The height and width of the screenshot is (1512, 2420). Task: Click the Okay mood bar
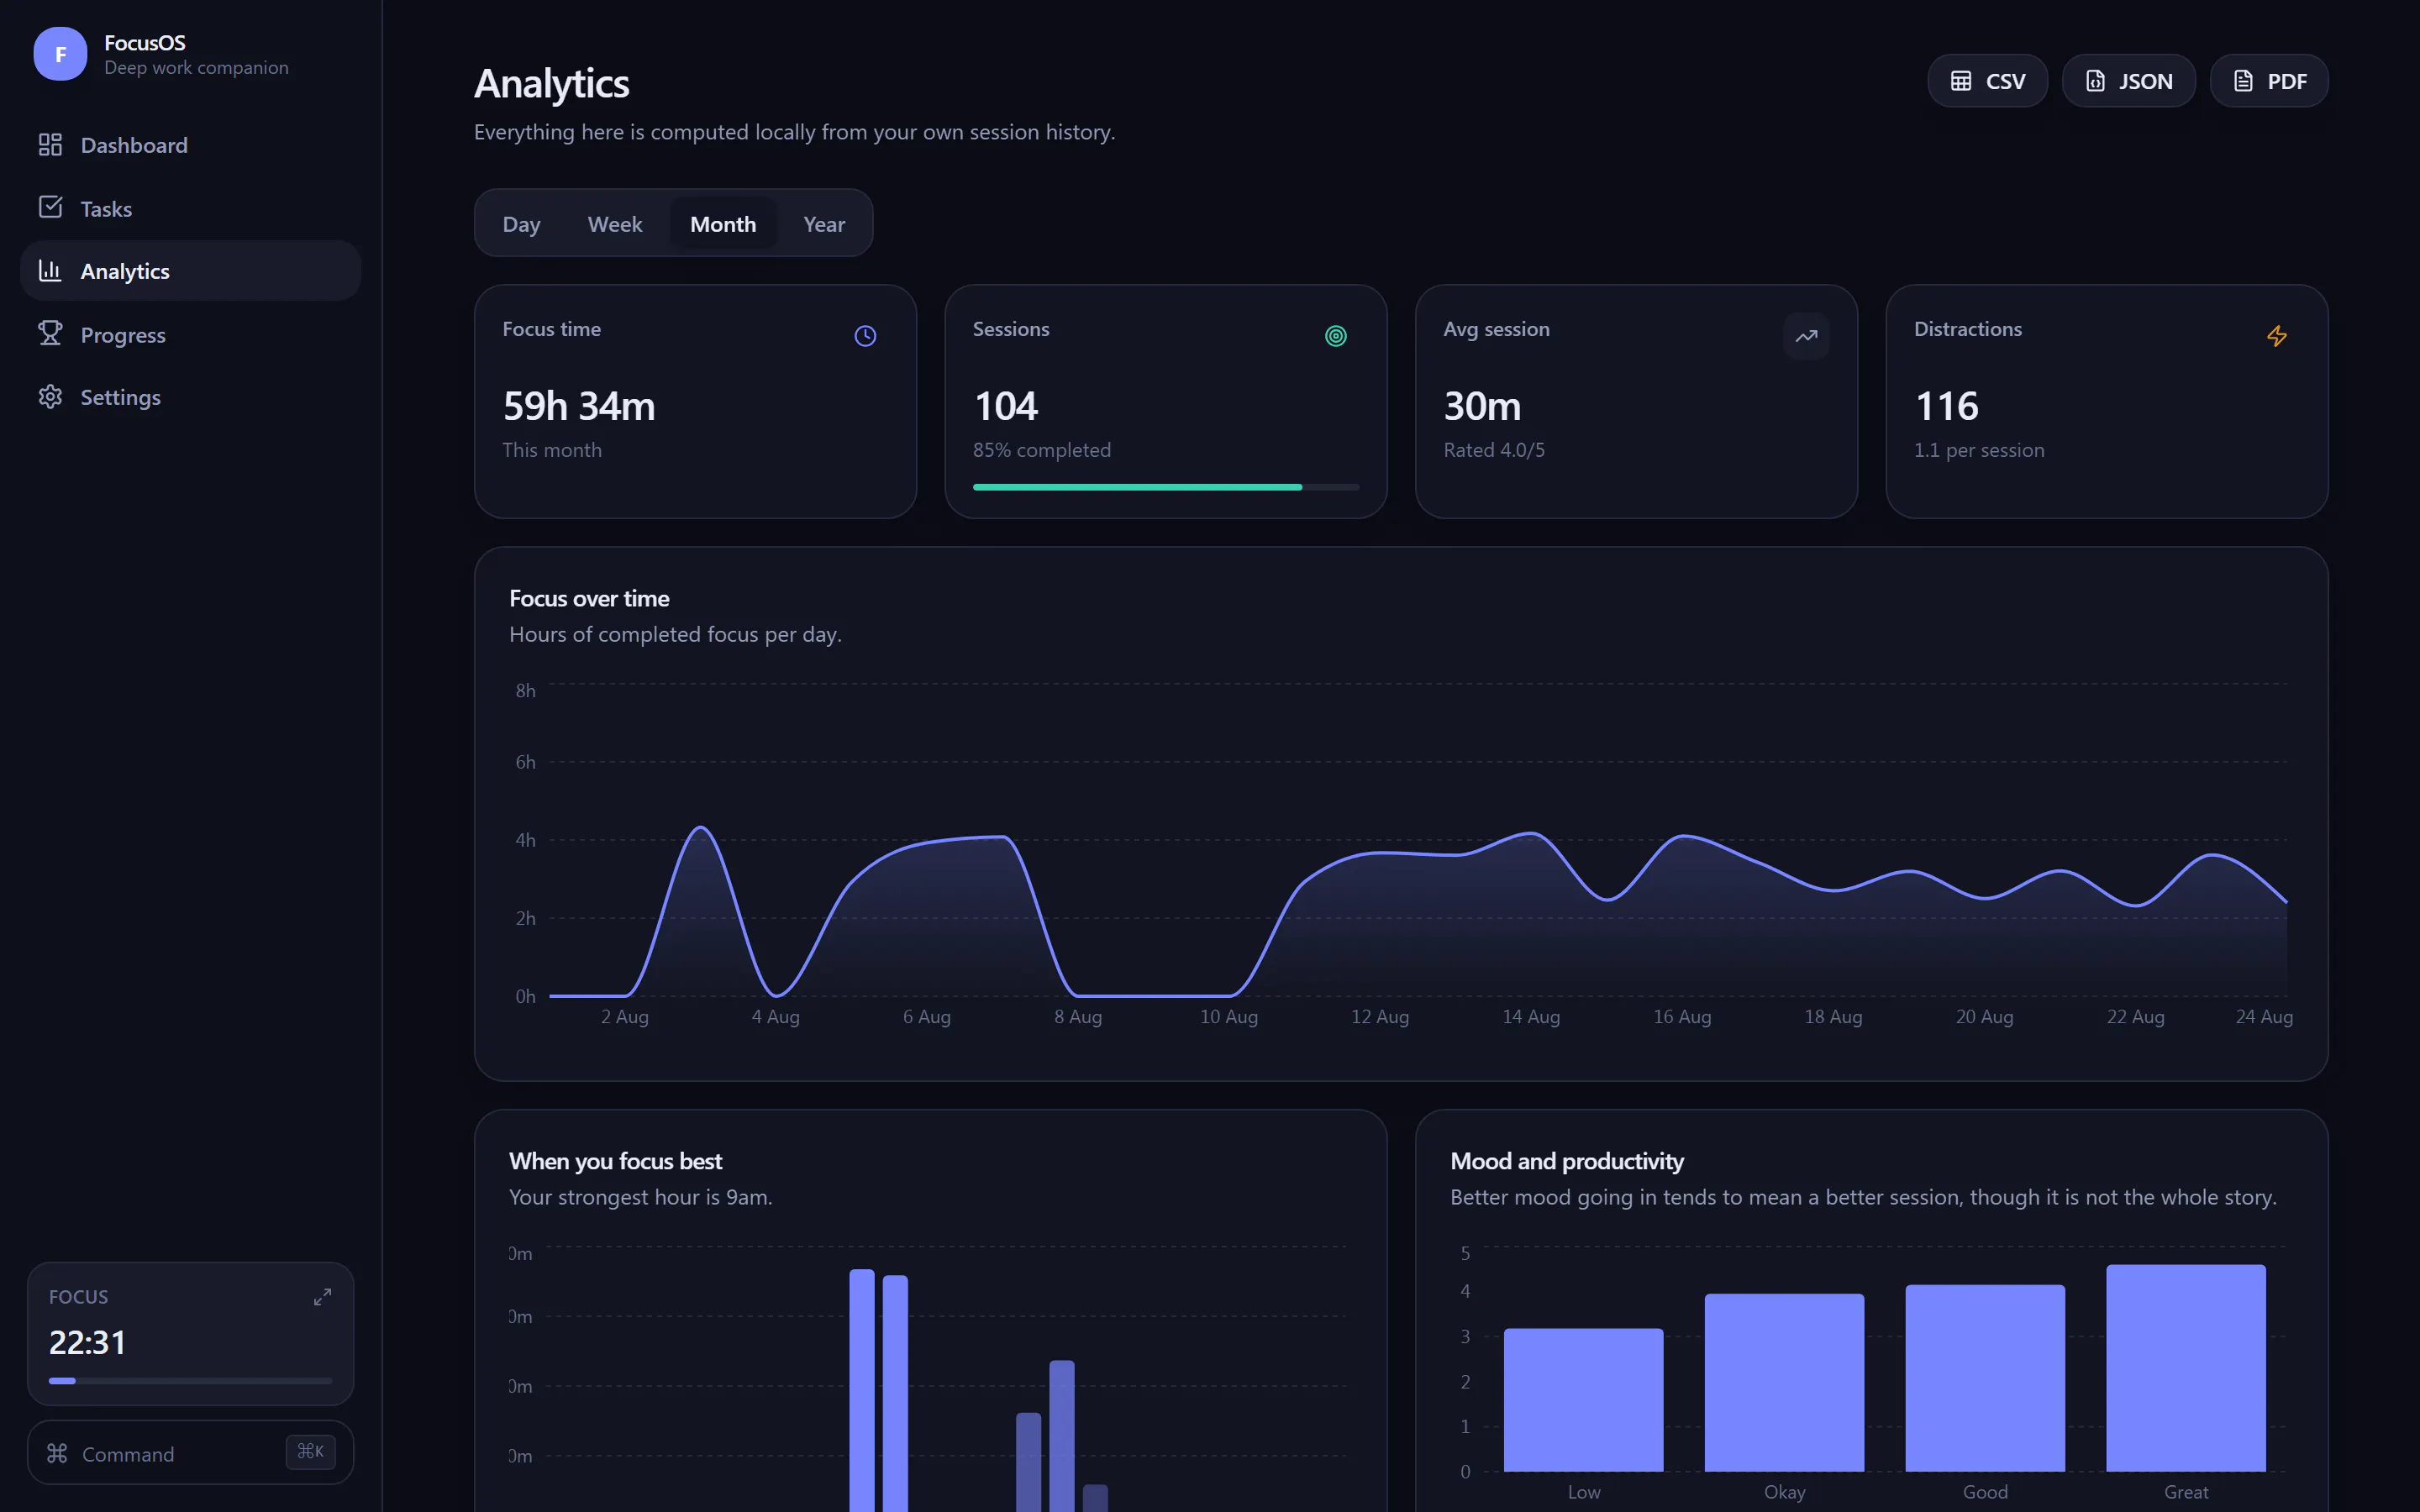[x=1785, y=1382]
